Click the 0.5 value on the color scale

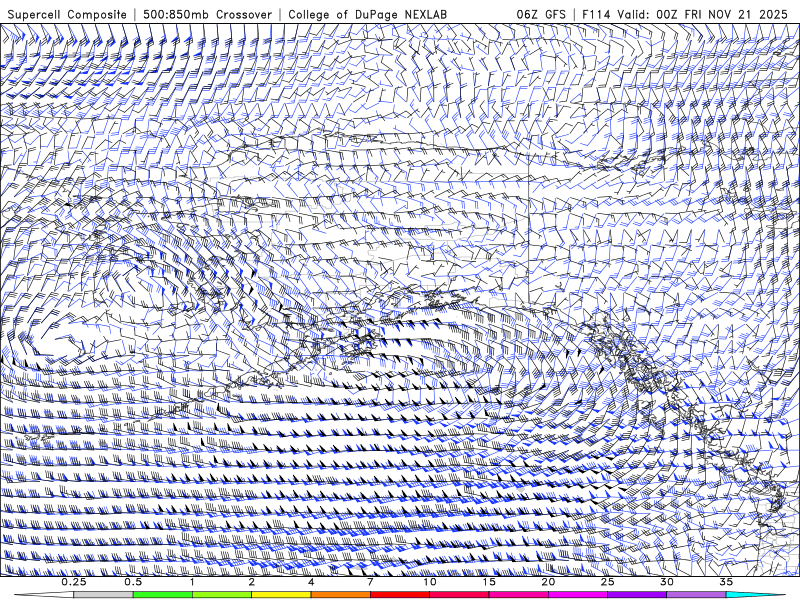click(133, 582)
